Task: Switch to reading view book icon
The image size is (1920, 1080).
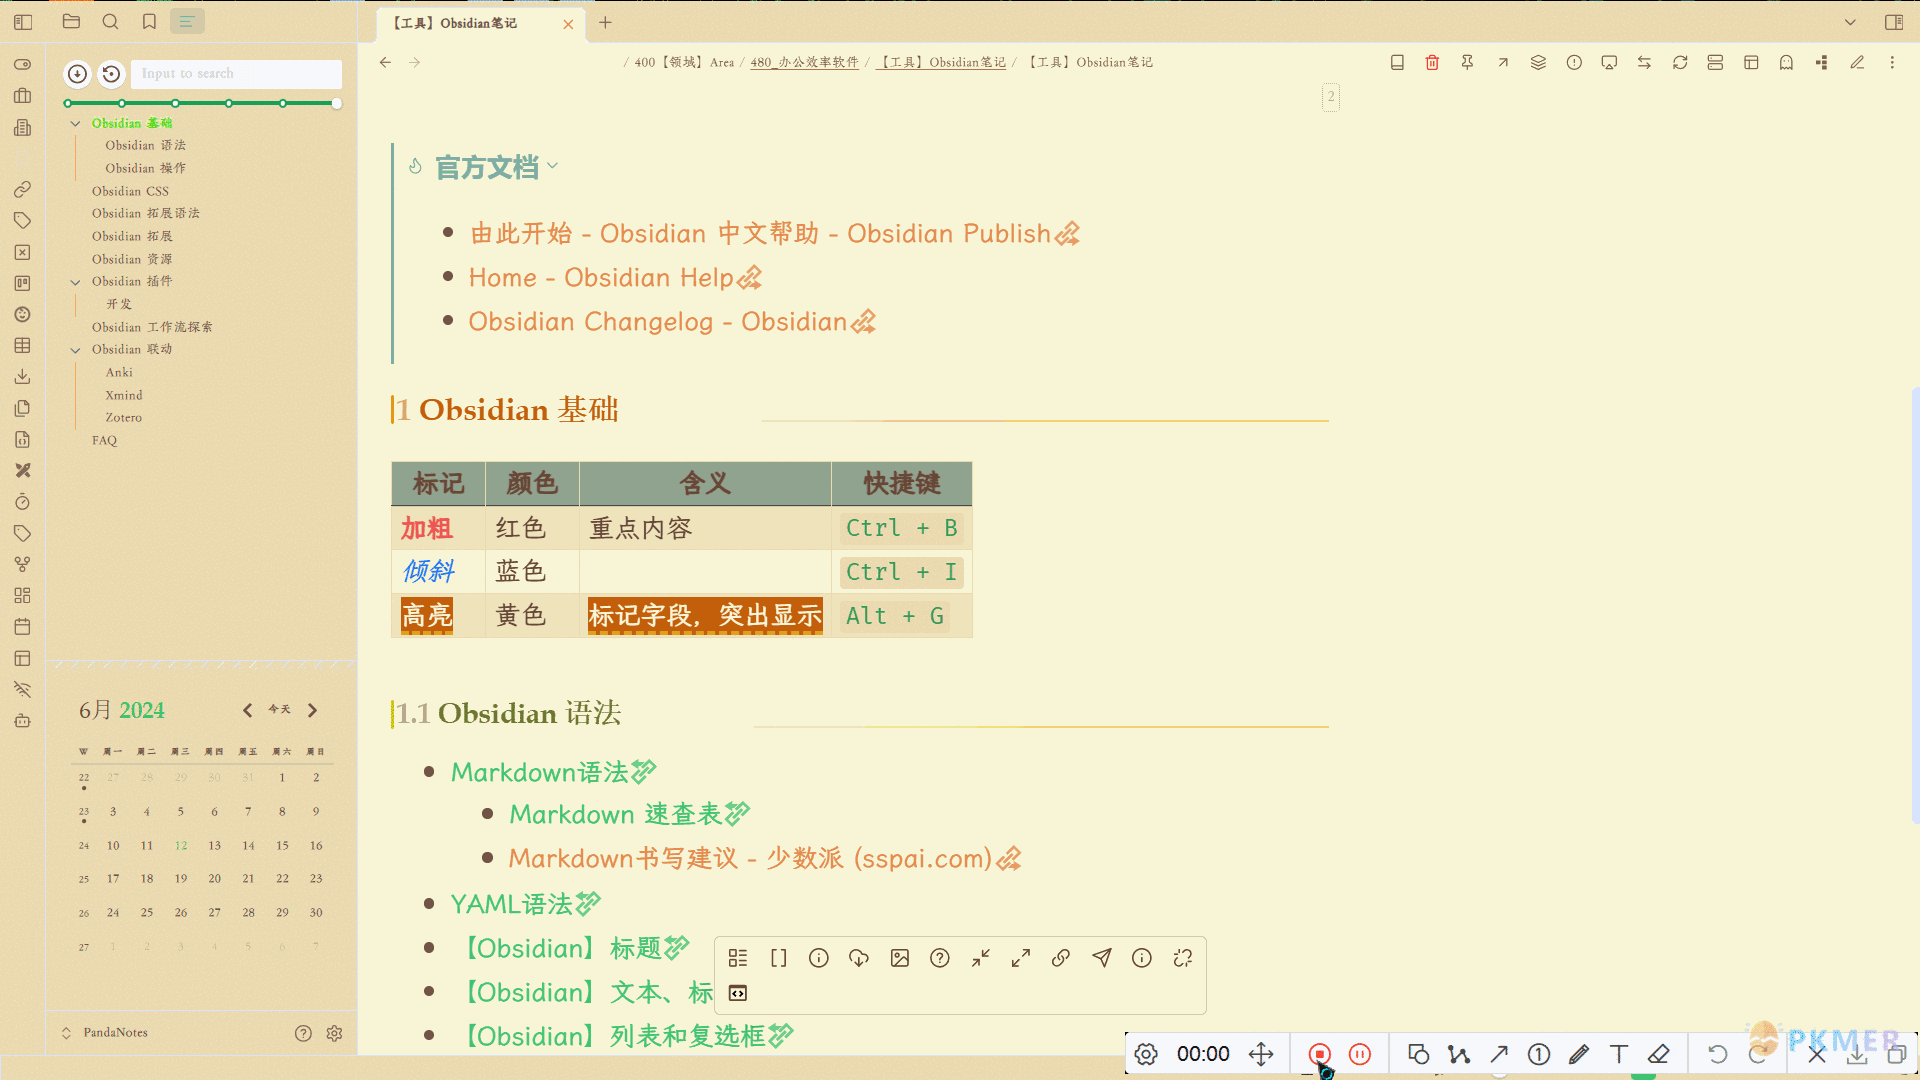Action: 1397,62
